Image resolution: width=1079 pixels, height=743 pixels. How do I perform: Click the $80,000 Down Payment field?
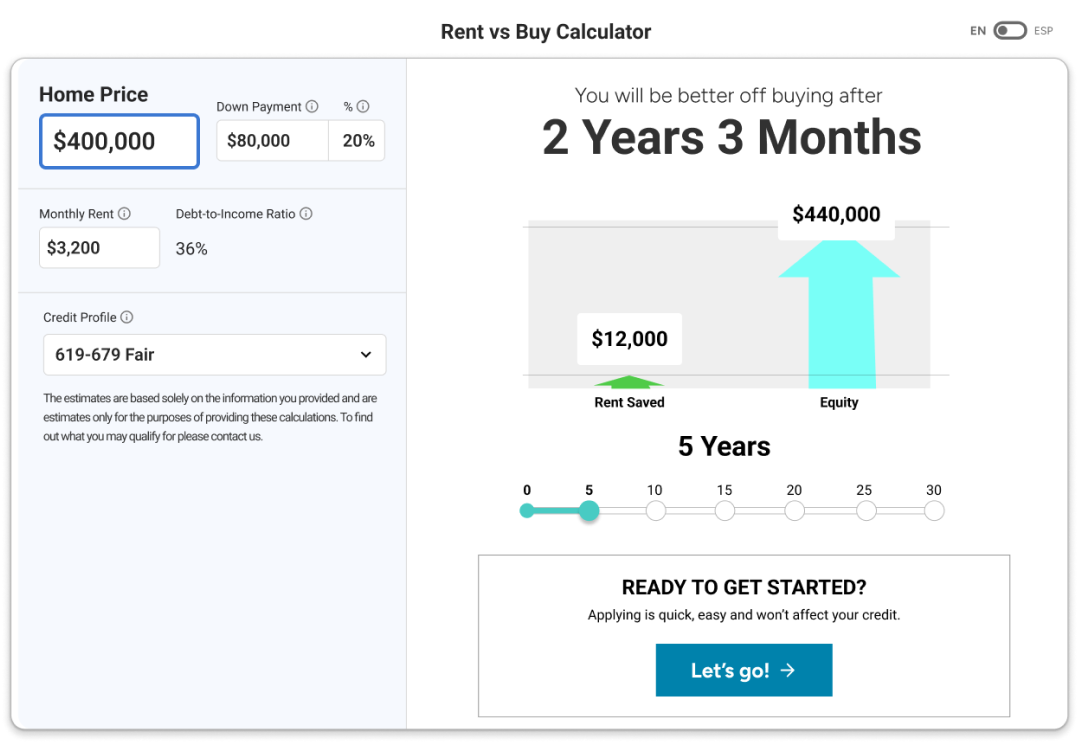271,141
